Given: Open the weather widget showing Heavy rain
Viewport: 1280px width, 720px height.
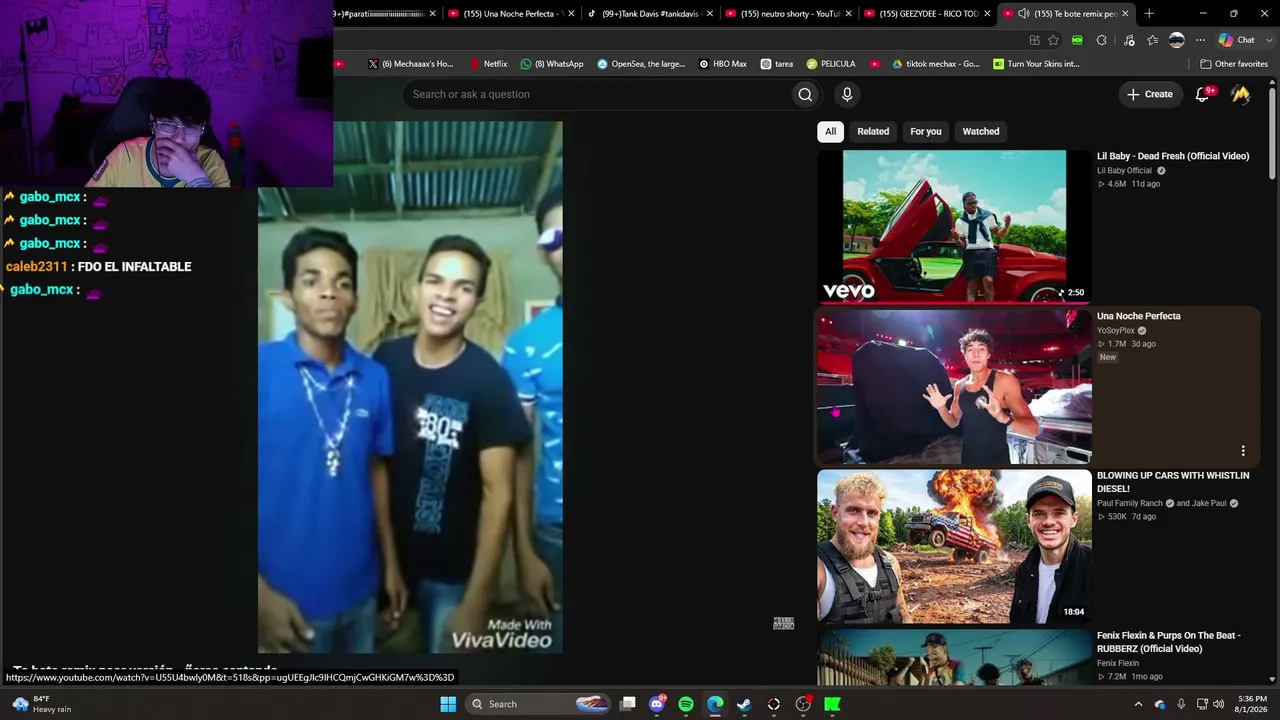Looking at the screenshot, I should (x=44, y=704).
